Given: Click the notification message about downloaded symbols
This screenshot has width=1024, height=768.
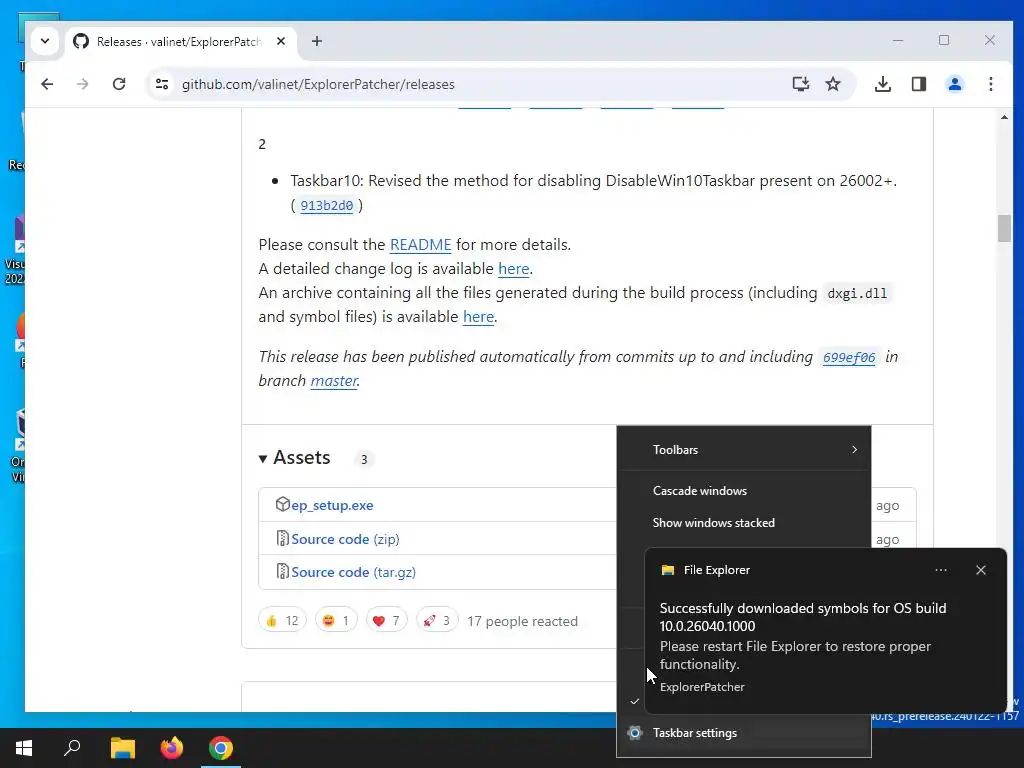Looking at the screenshot, I should pos(803,617).
